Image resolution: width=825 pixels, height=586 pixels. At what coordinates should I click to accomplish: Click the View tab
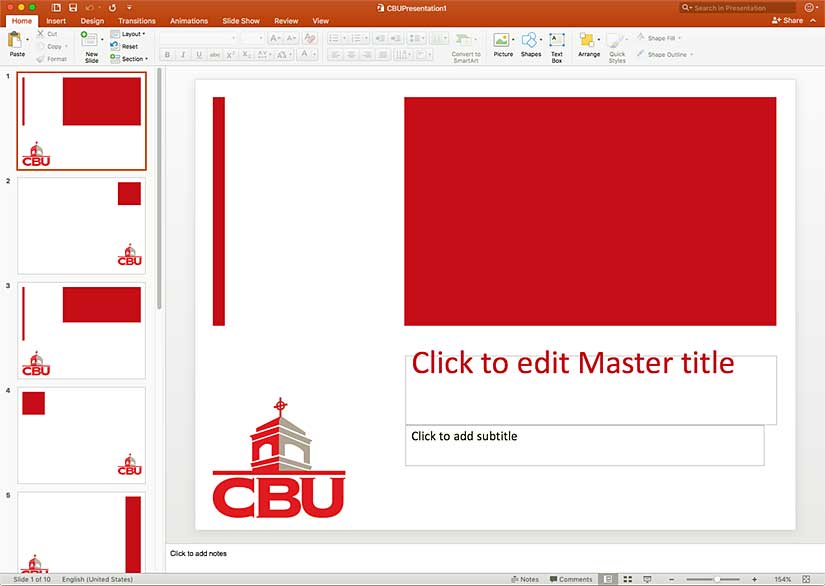(320, 21)
